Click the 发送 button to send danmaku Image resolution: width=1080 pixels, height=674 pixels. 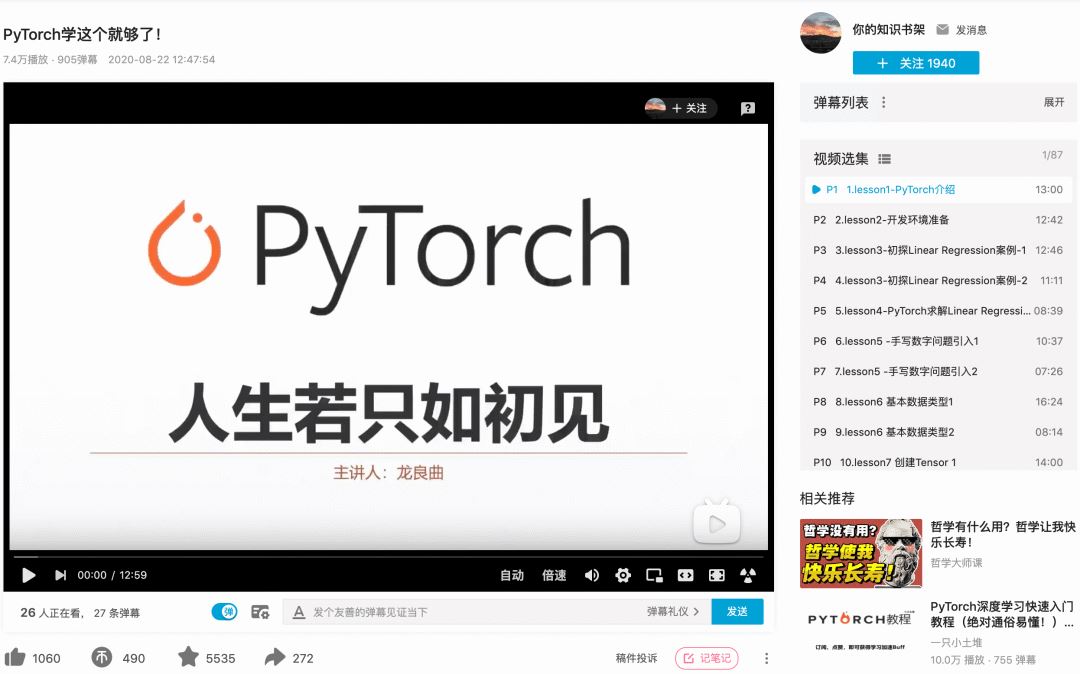[738, 611]
